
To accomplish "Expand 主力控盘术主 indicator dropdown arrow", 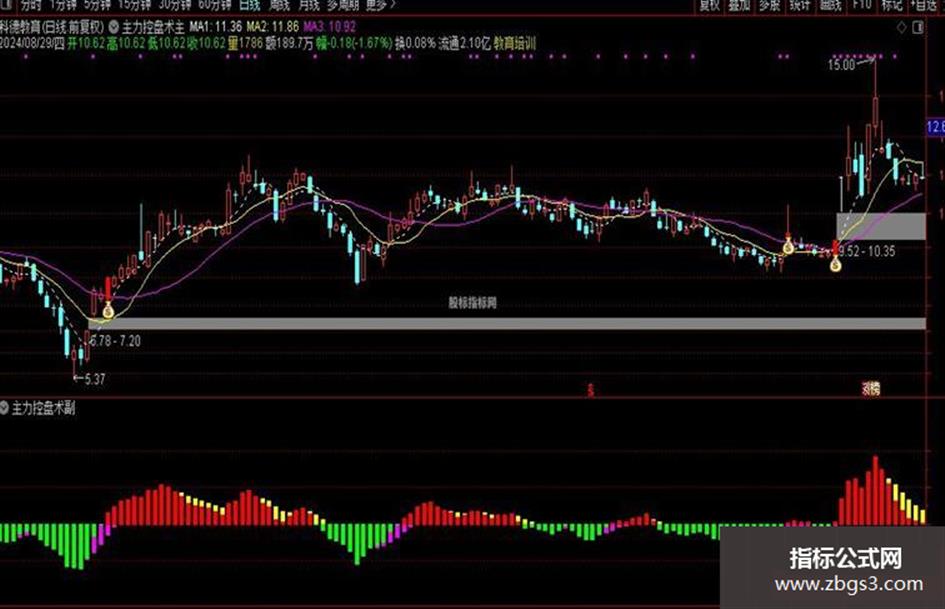I will tap(114, 27).
